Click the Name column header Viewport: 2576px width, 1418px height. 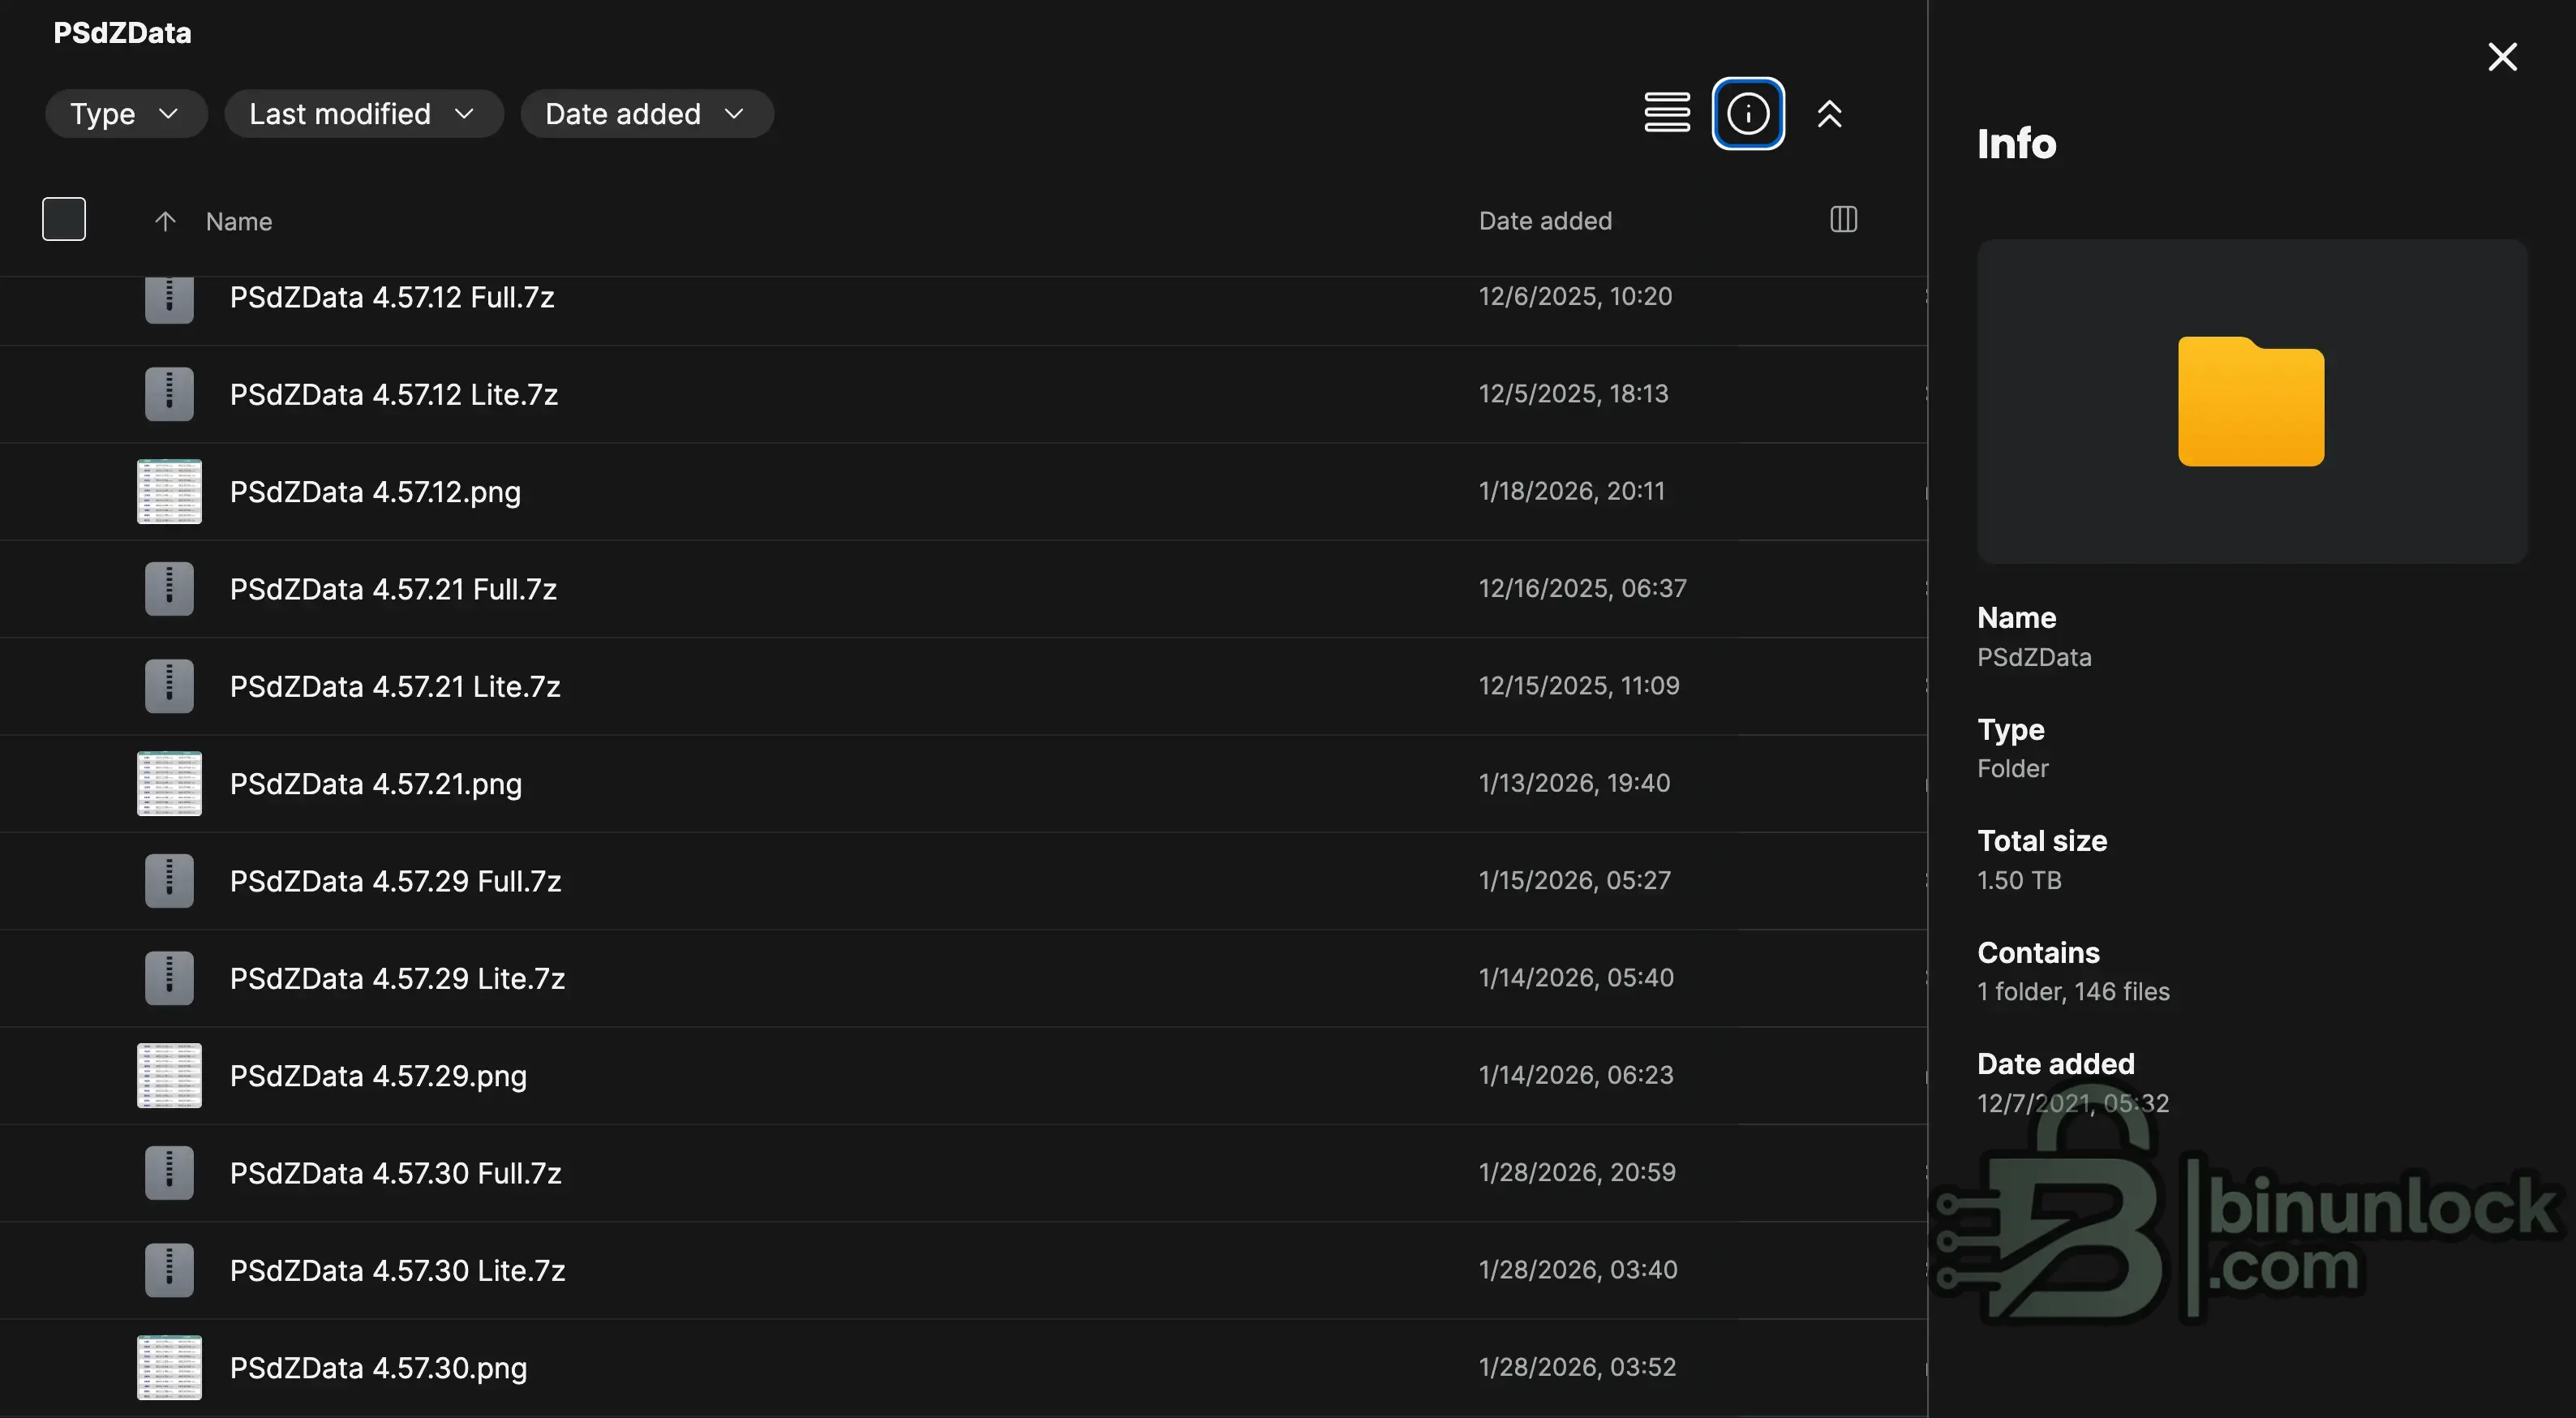pyautogui.click(x=239, y=221)
